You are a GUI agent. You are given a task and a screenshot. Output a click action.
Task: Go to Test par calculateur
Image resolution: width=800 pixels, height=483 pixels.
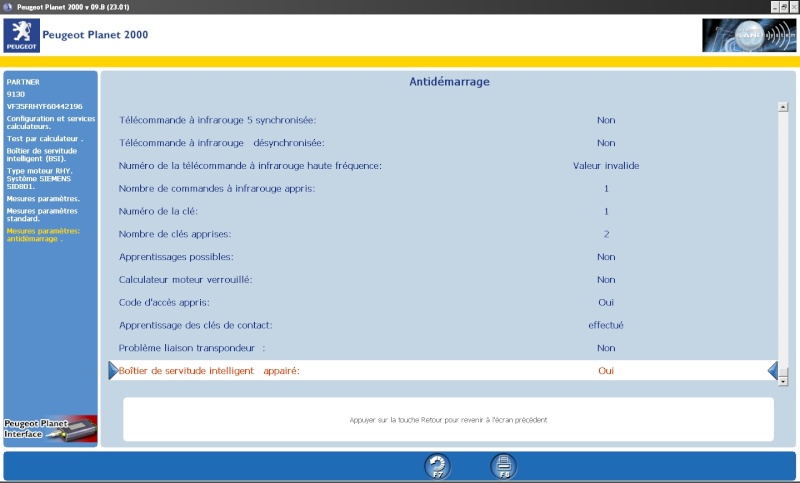44,138
